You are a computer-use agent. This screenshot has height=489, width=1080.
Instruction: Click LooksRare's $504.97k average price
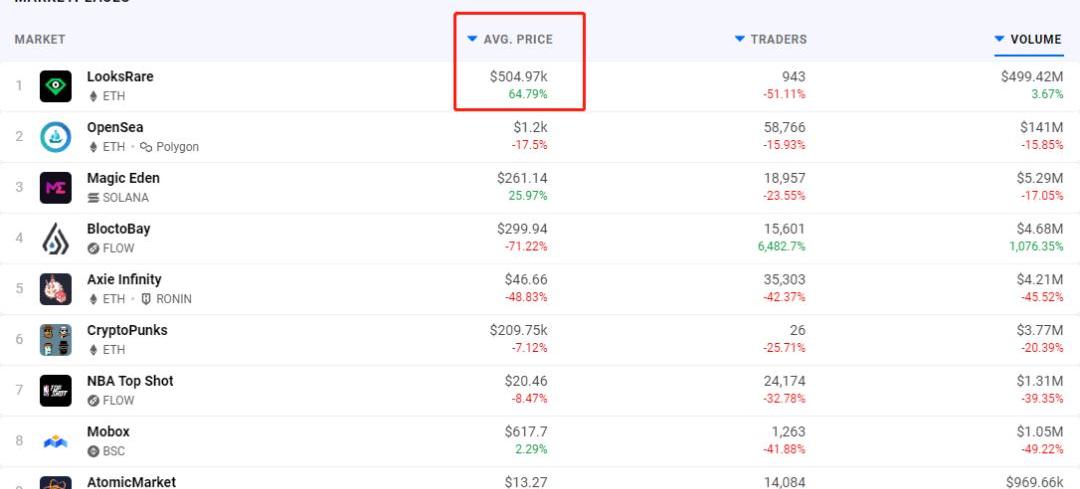coord(518,77)
